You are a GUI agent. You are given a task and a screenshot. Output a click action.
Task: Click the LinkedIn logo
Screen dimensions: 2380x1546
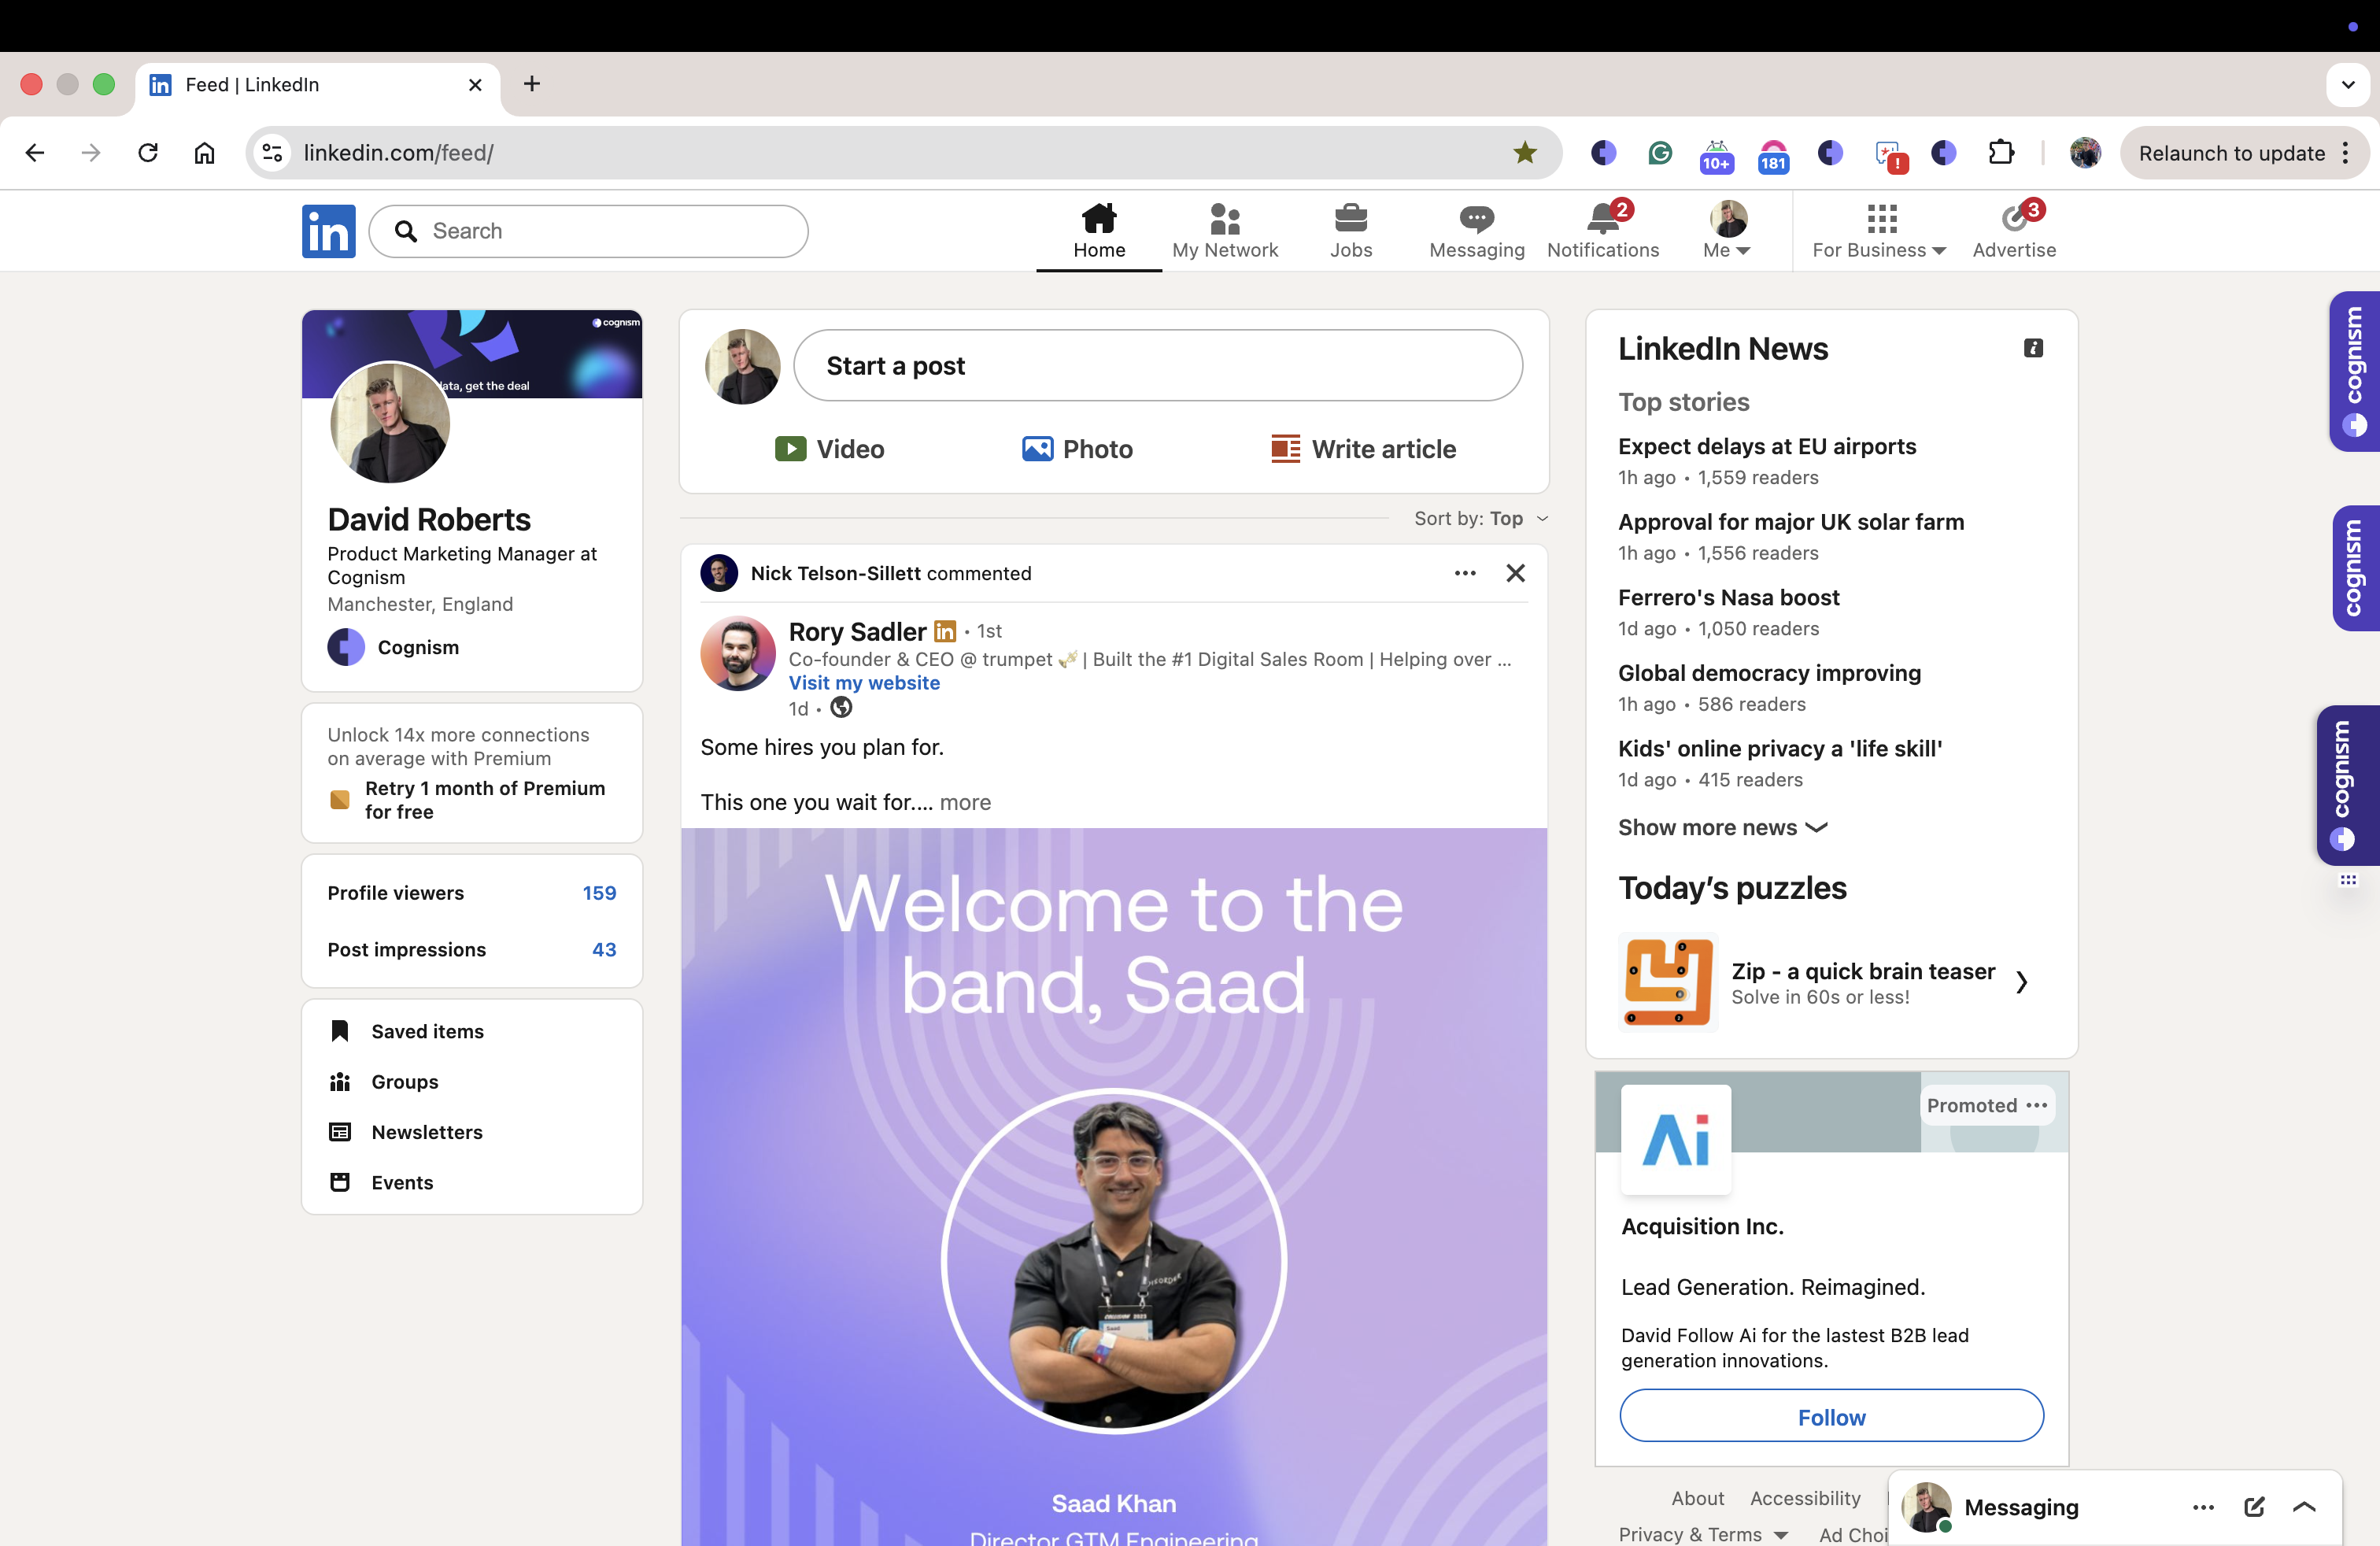(x=328, y=231)
